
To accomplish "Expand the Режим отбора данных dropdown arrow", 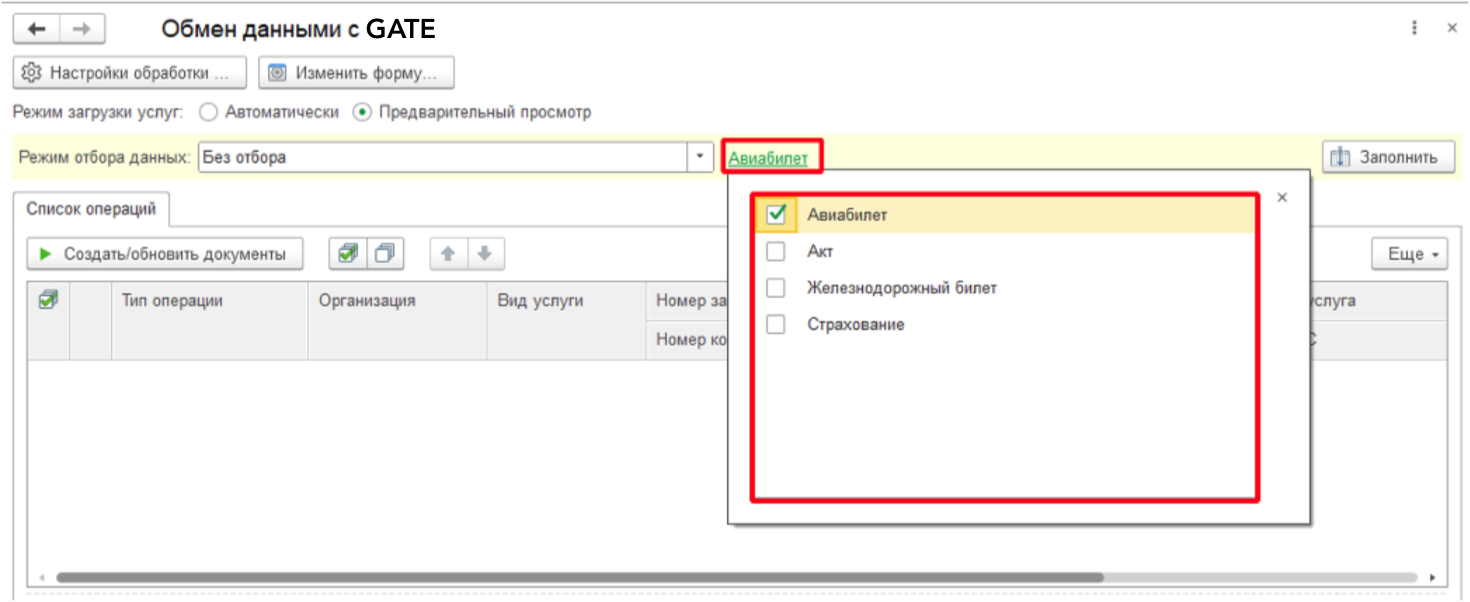I will pos(698,157).
